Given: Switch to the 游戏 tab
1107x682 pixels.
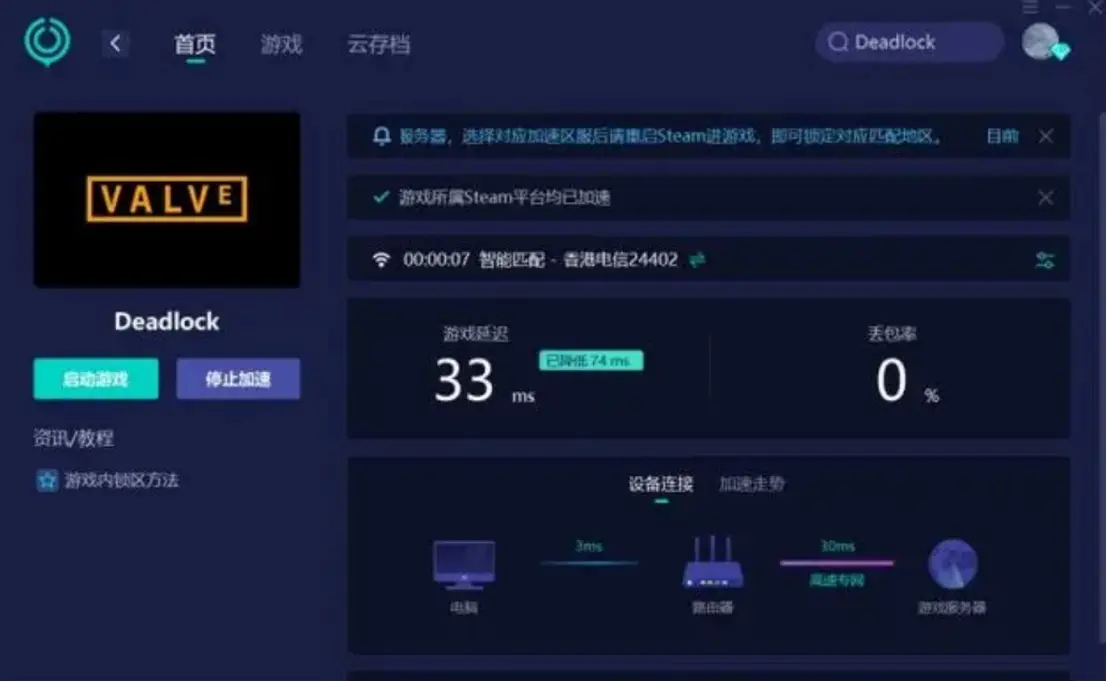Looking at the screenshot, I should (281, 44).
